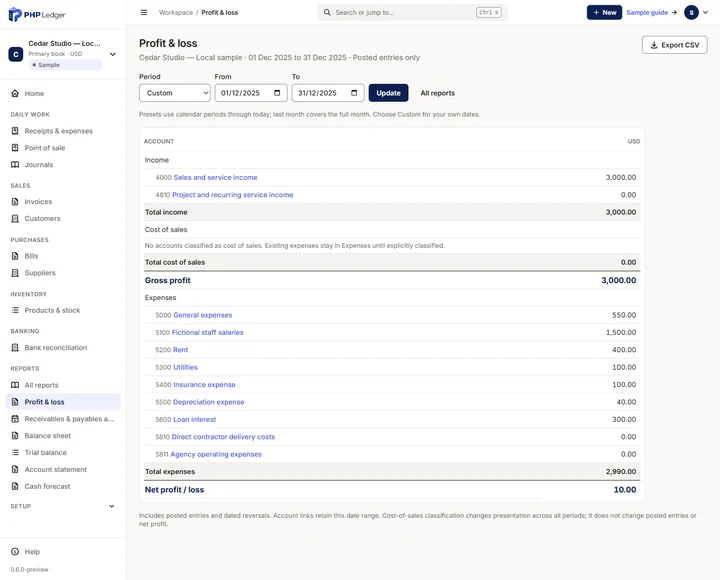This screenshot has height=580, width=720.
Task: Click the Help circle icon
Action: (x=15, y=552)
